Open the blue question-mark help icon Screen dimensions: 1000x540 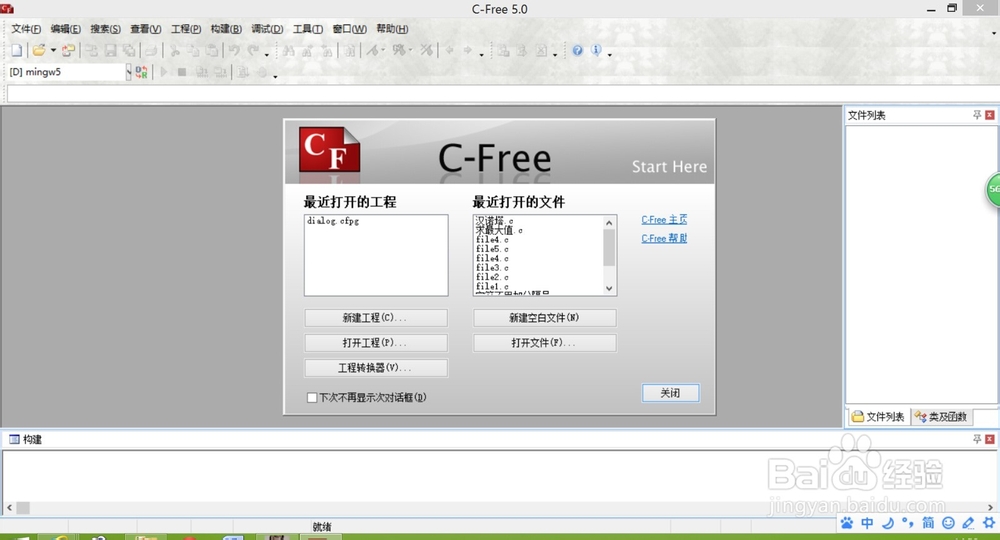[577, 50]
